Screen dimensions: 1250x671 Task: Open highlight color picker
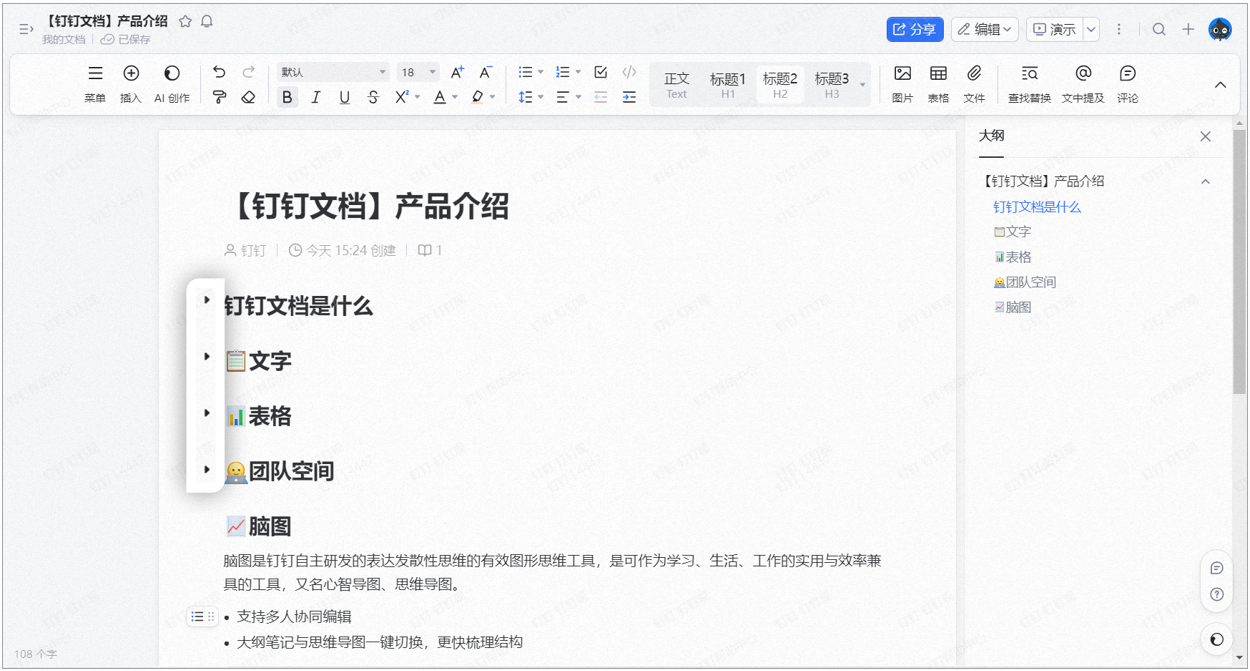(478, 97)
